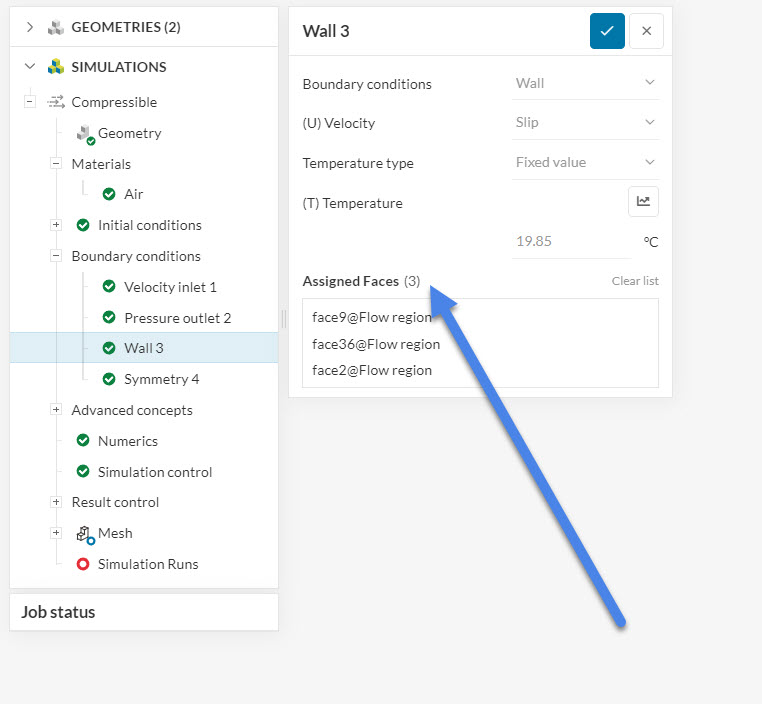The image size is (762, 704).
Task: Click the Compressible analysis type icon
Action: (56, 102)
